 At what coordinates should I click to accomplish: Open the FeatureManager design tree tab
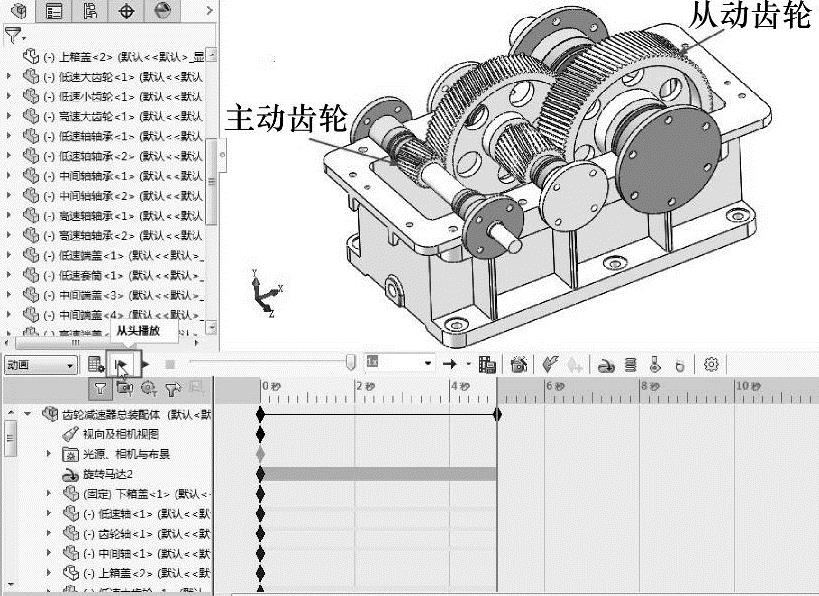(18, 10)
